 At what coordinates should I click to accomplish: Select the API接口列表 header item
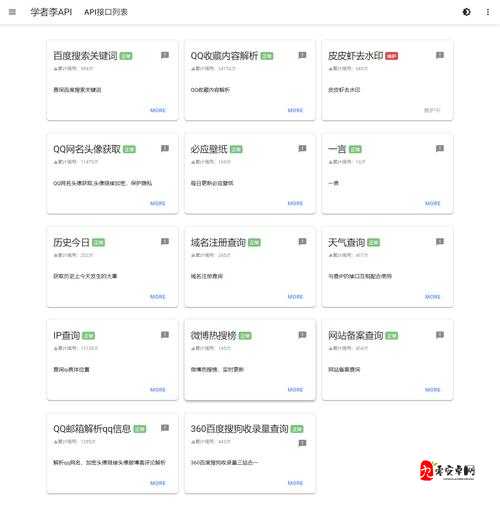(x=106, y=12)
